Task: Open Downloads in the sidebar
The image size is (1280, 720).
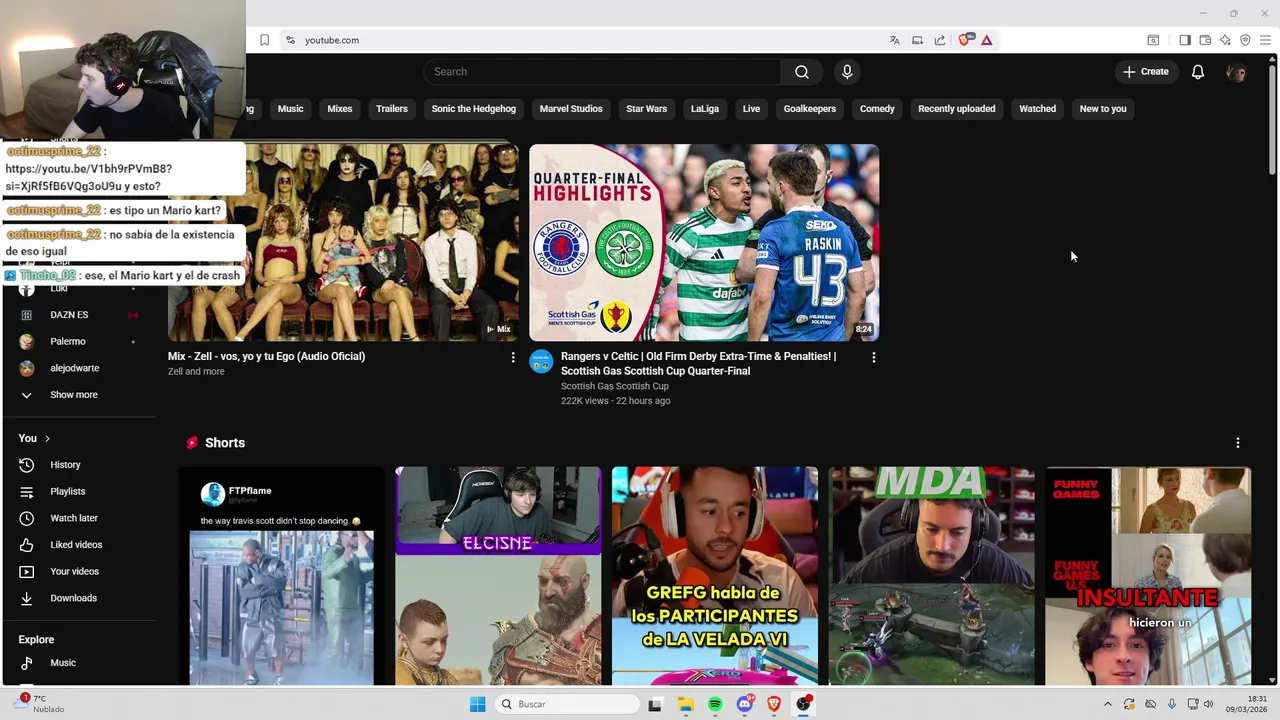Action: click(79, 598)
